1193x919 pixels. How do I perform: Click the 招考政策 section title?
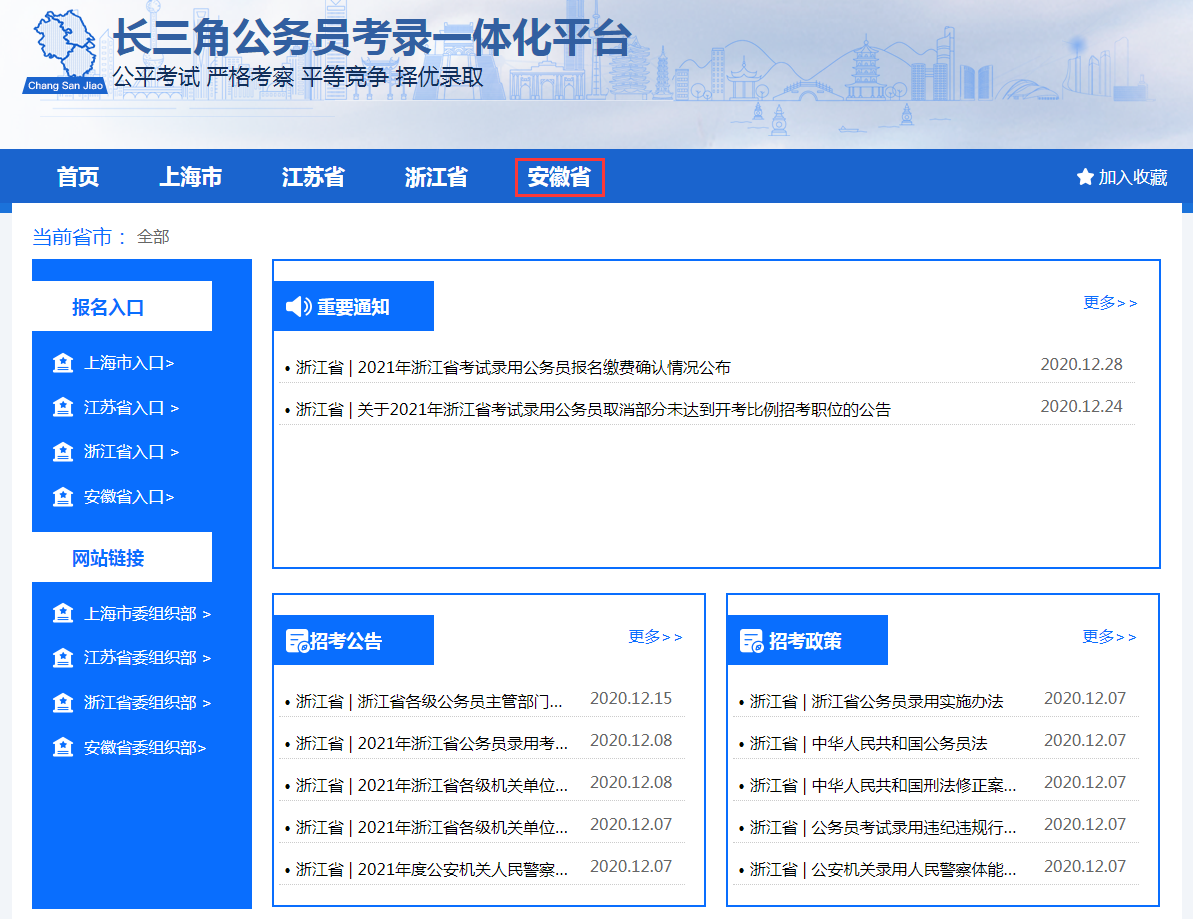805,641
